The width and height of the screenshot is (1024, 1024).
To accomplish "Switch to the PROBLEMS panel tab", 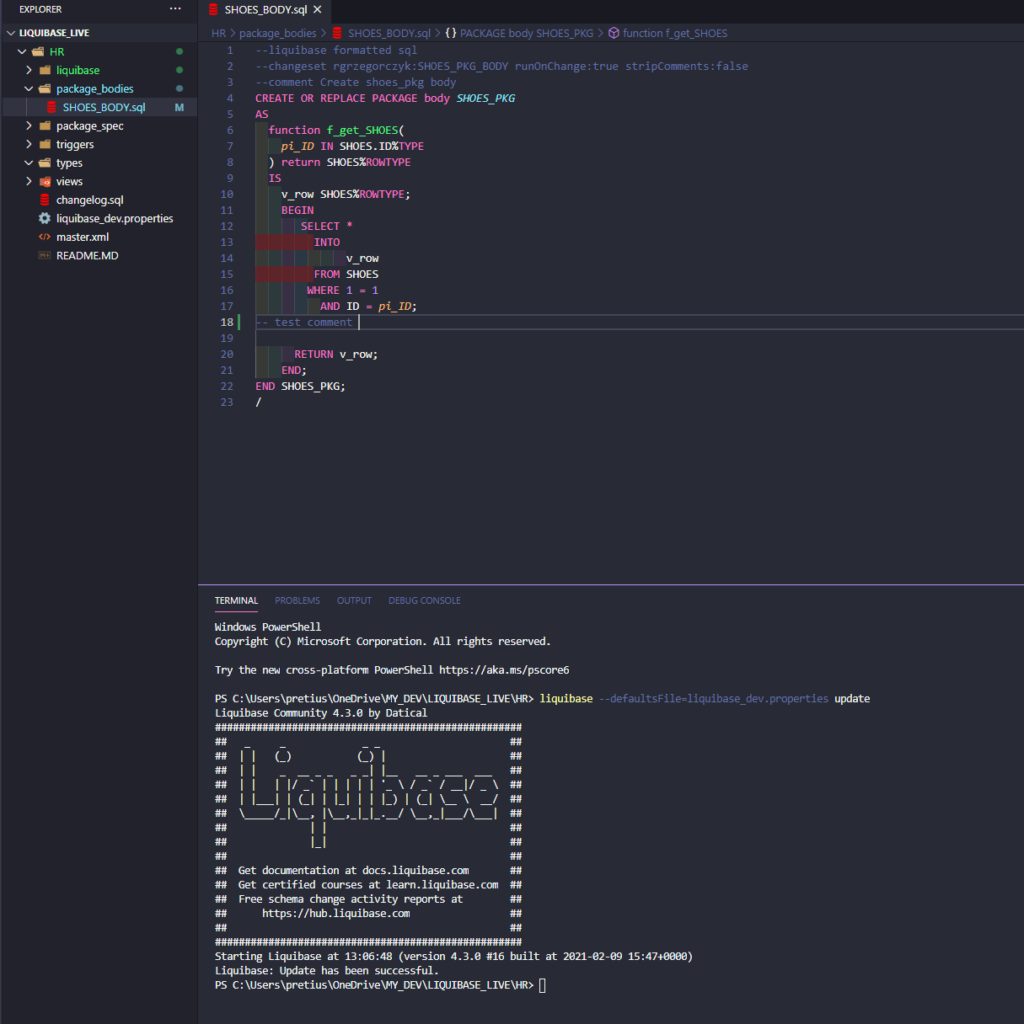I will pyautogui.click(x=297, y=600).
